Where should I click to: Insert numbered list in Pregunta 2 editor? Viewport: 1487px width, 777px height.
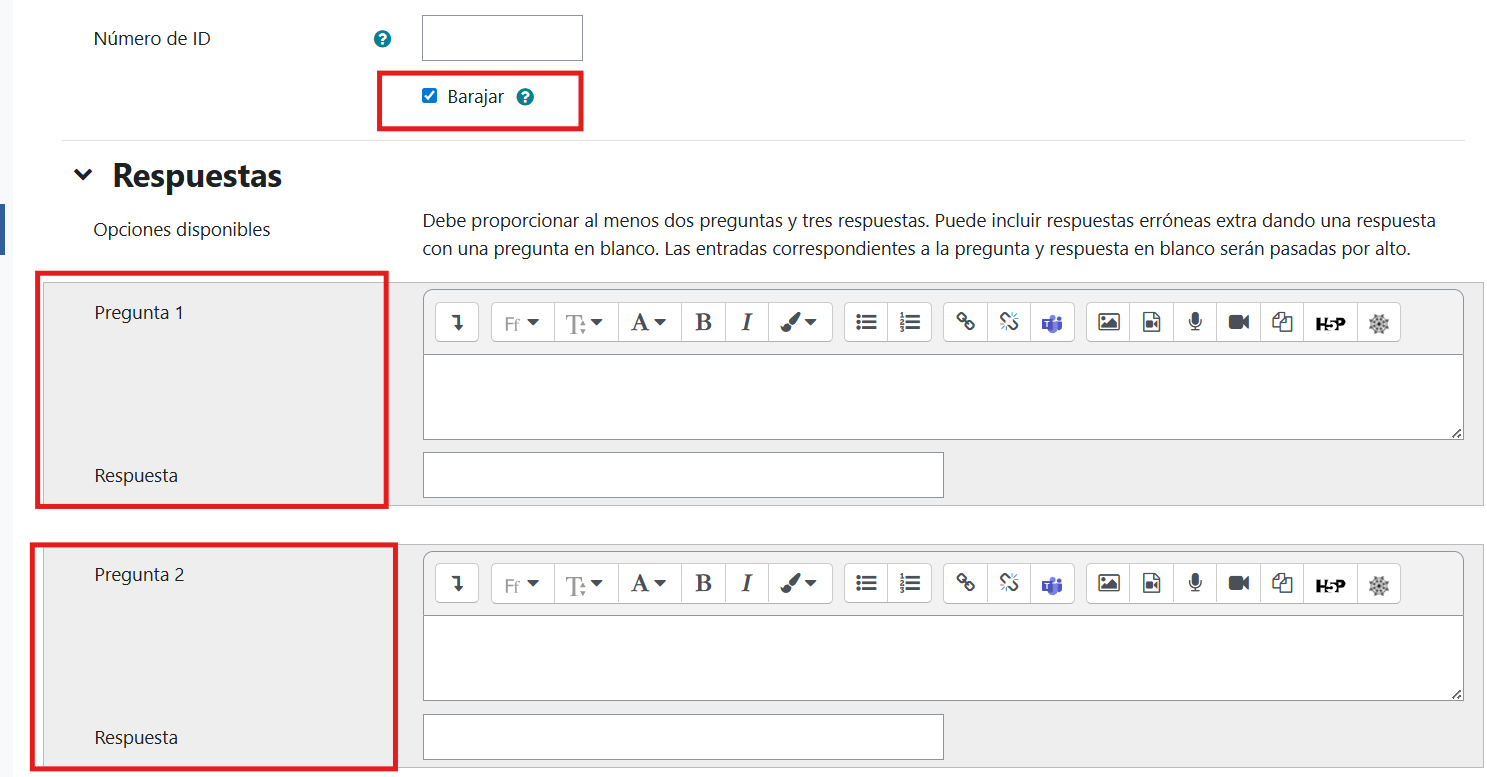tap(909, 584)
